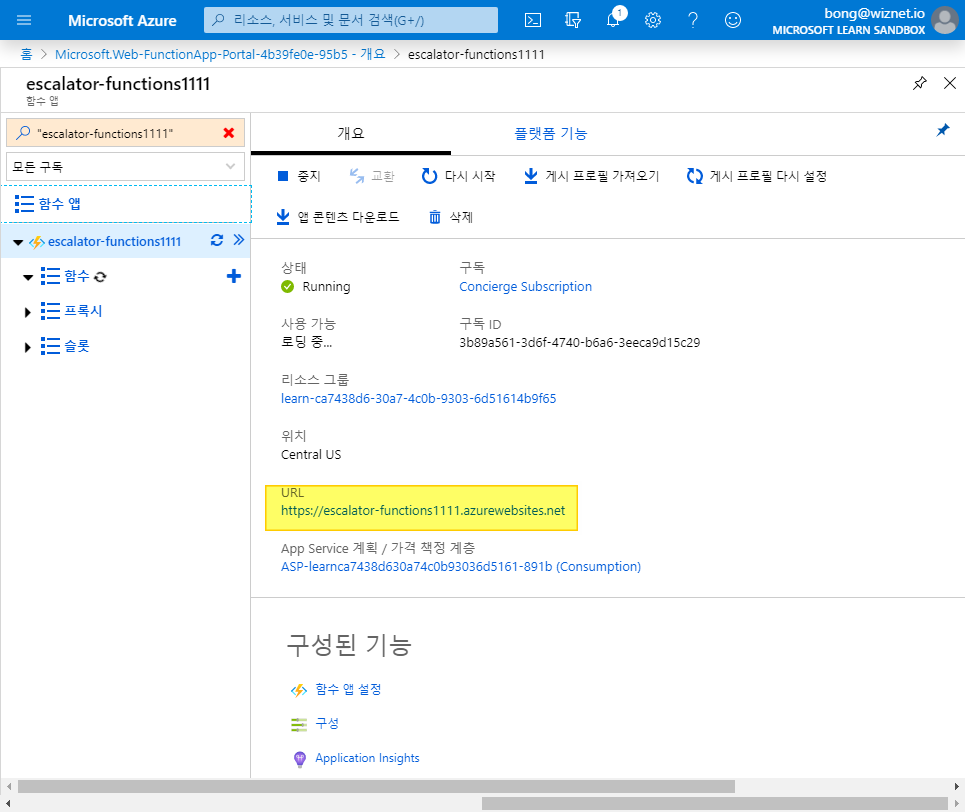Reset publish profile (게시 프로필 다시 설정)

click(757, 176)
